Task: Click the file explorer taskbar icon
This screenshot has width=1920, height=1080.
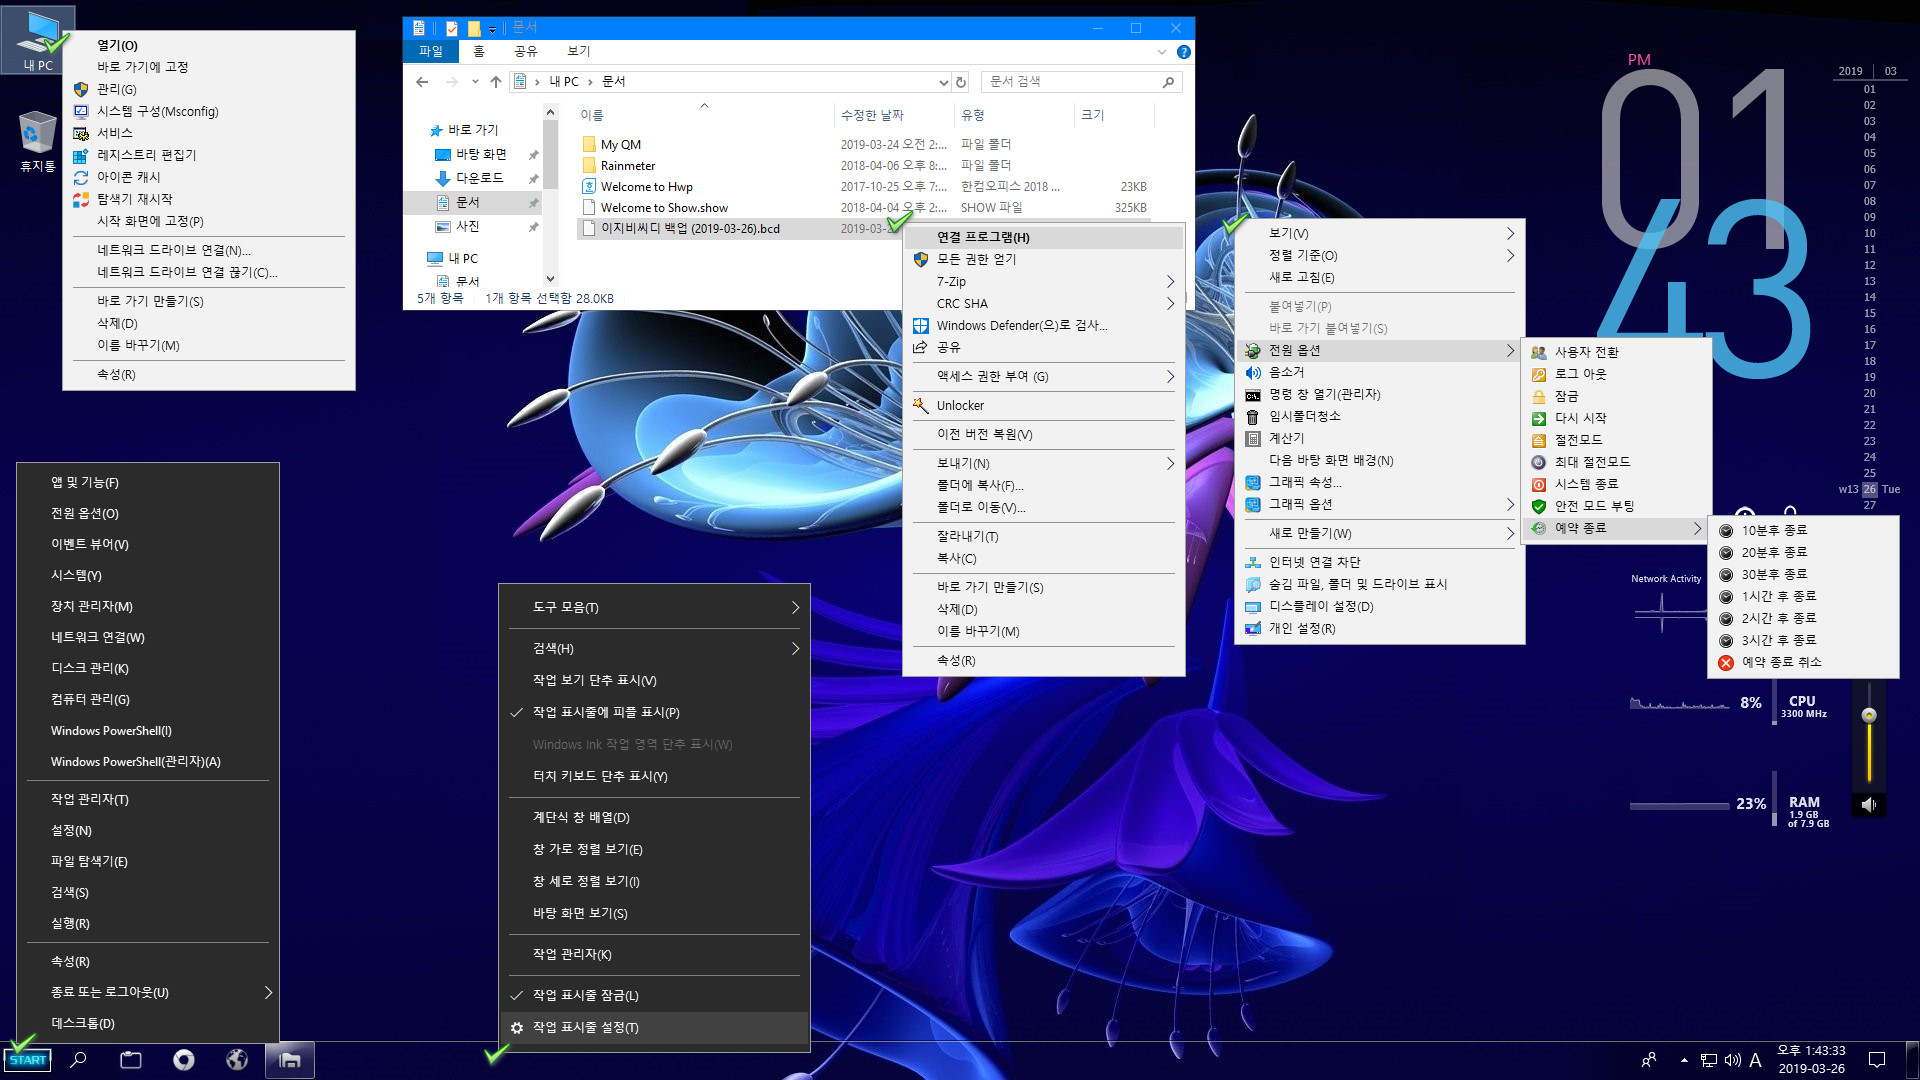Action: click(x=290, y=1060)
